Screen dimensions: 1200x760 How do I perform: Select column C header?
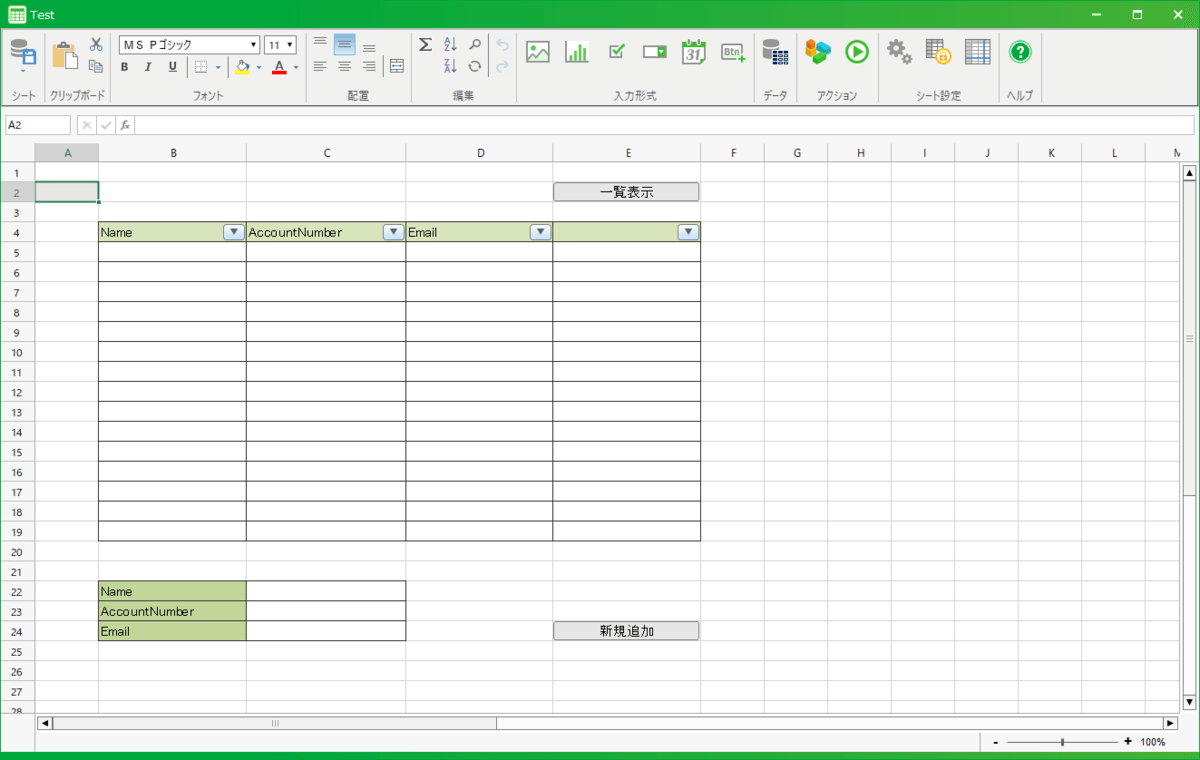pyautogui.click(x=327, y=153)
